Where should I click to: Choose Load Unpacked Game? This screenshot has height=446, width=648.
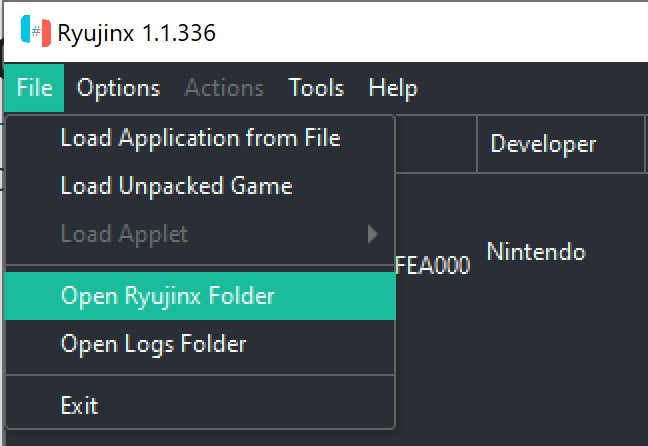click(200, 186)
